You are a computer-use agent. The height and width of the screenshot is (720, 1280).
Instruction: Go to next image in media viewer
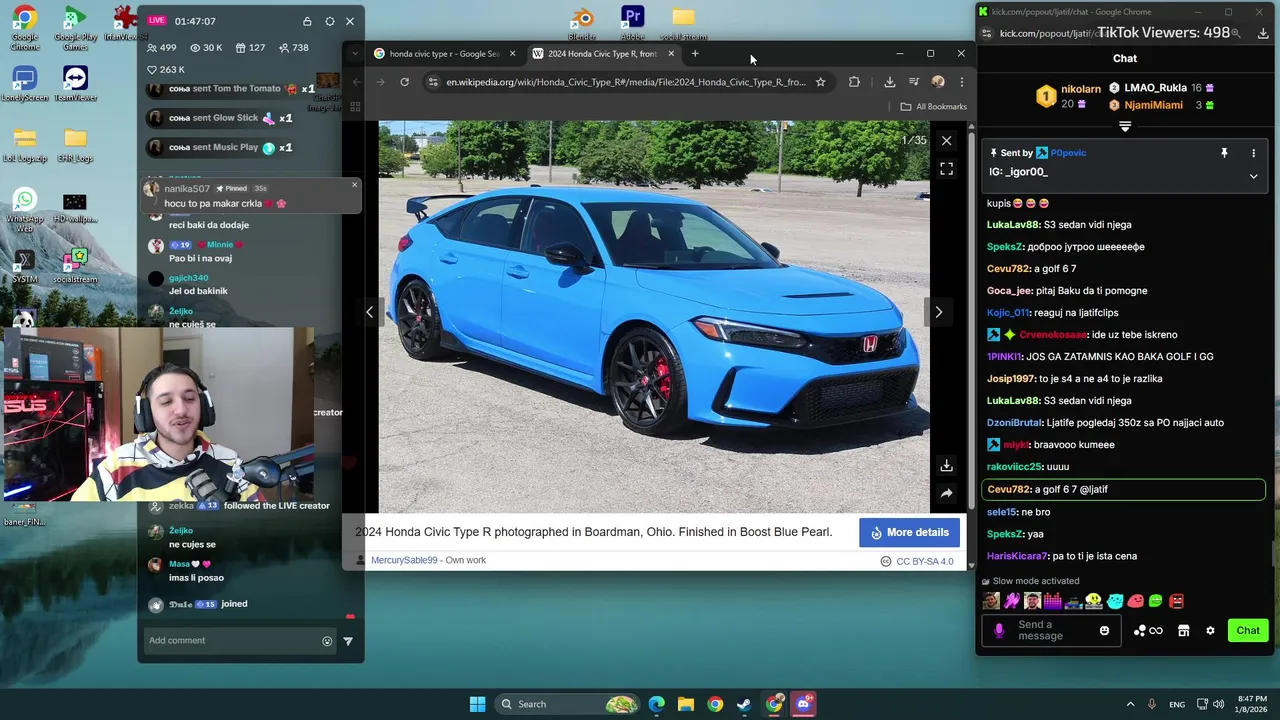pyautogui.click(x=938, y=312)
